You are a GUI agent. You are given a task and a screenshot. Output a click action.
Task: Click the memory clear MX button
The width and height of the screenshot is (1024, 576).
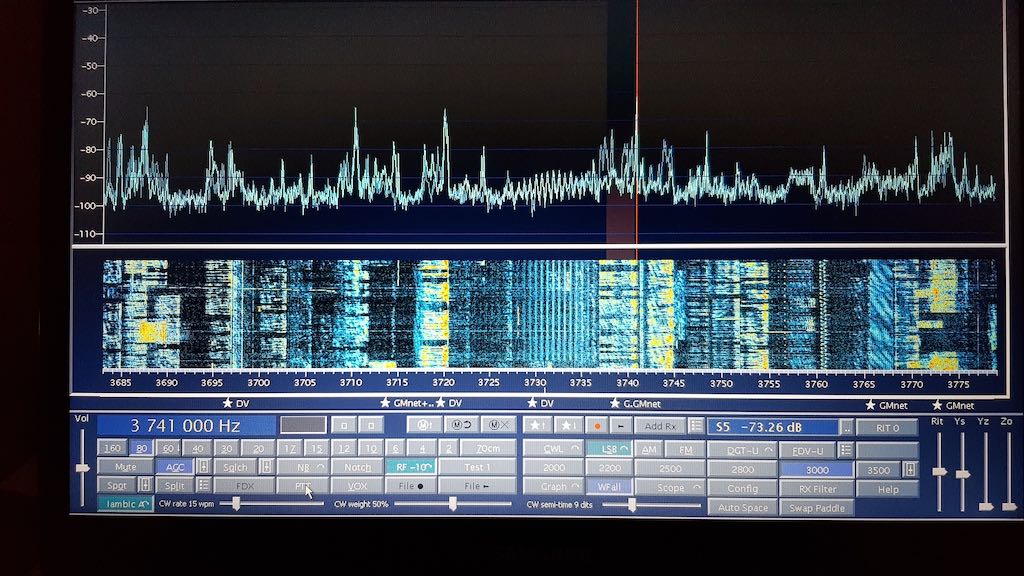497,426
